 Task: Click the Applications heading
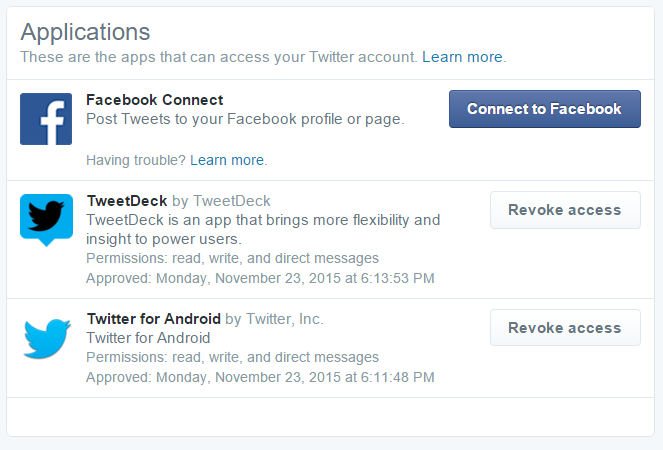[x=85, y=32]
